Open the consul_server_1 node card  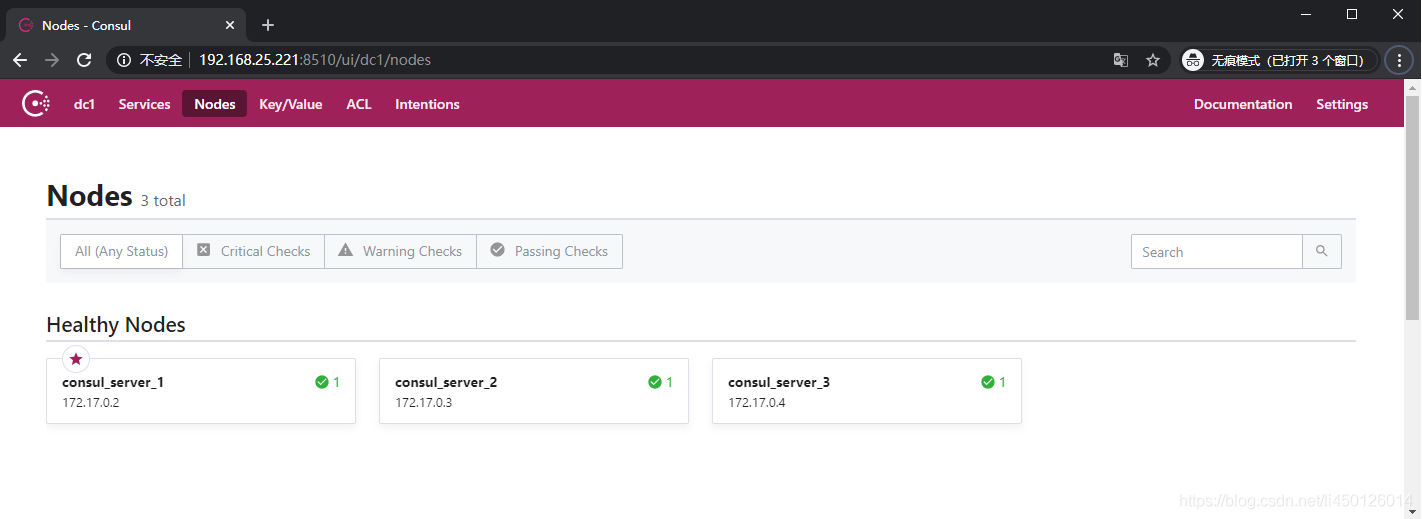[x=201, y=391]
